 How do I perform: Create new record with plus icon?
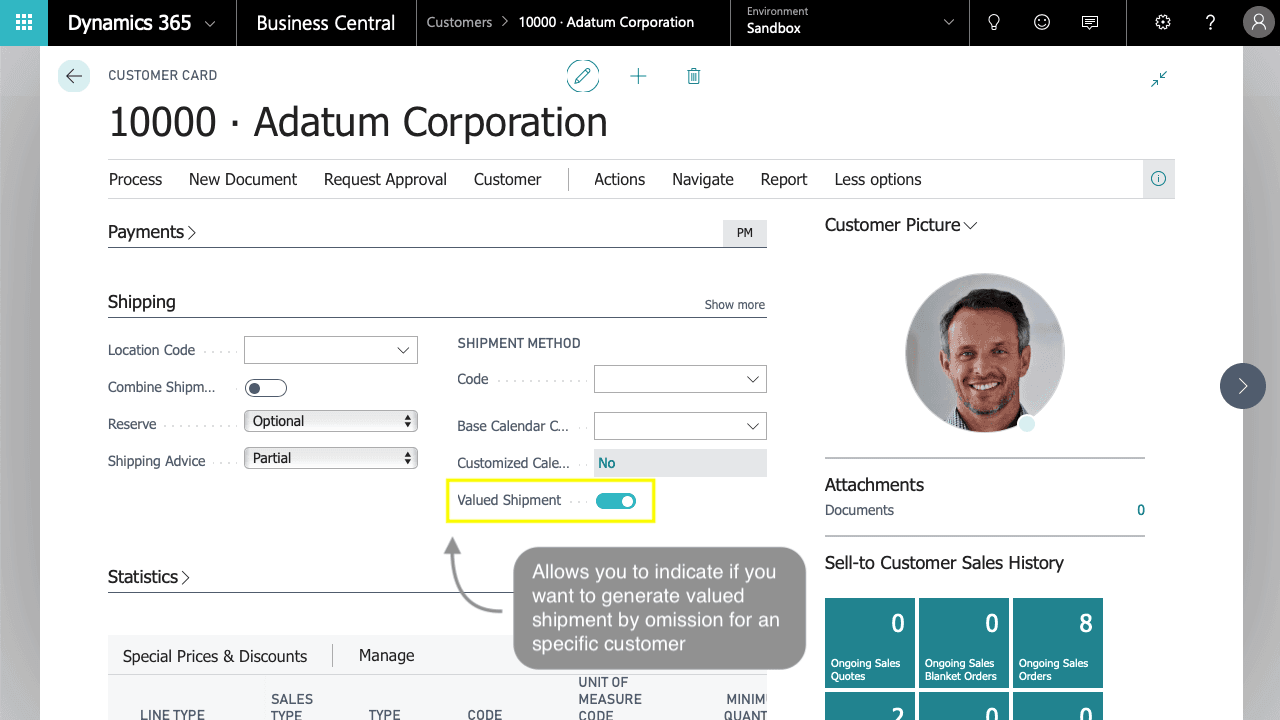point(638,76)
